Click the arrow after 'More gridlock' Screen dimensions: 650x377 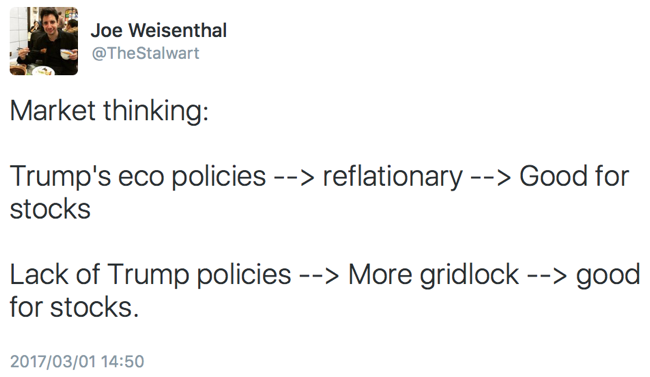547,277
